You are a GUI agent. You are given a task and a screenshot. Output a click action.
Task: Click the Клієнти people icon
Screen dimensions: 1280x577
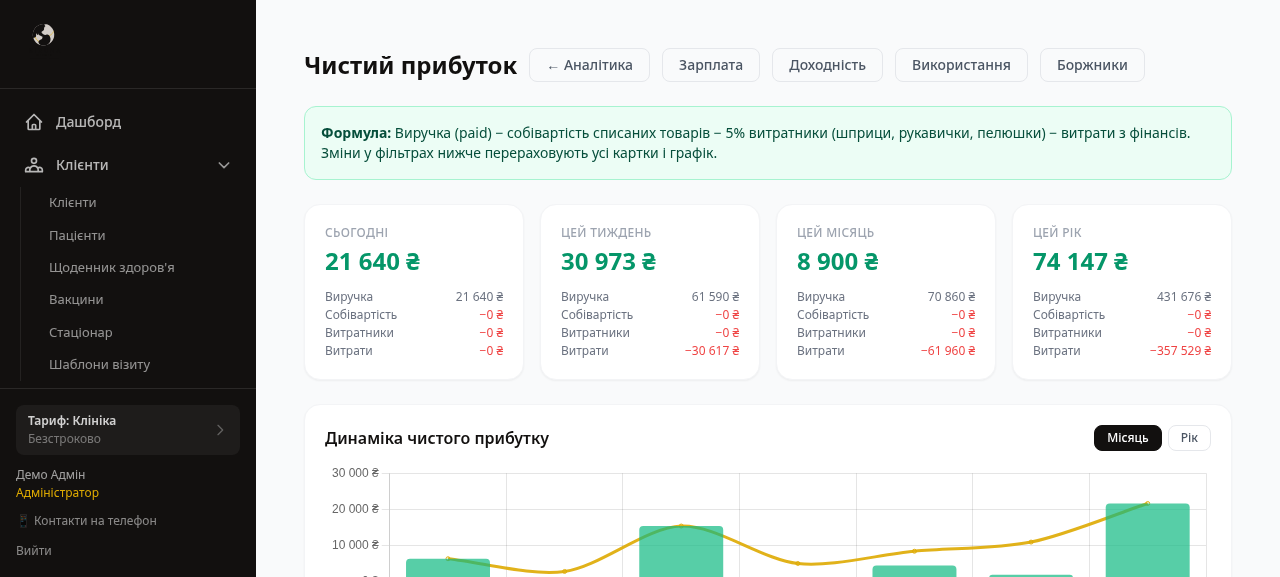click(34, 165)
